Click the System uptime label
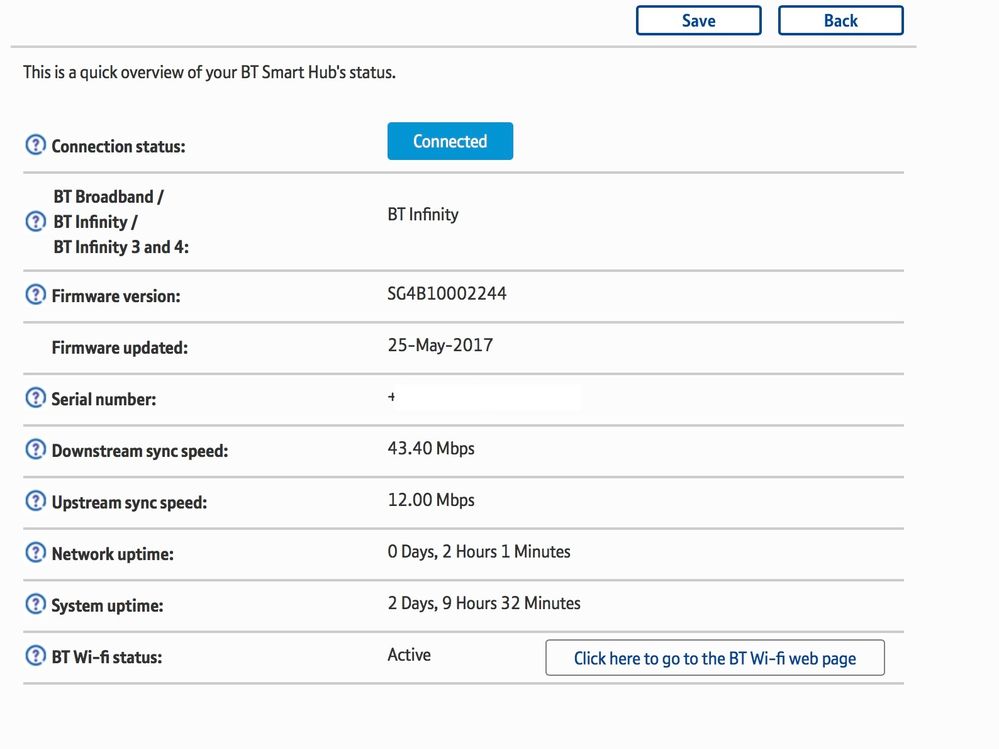 (107, 606)
